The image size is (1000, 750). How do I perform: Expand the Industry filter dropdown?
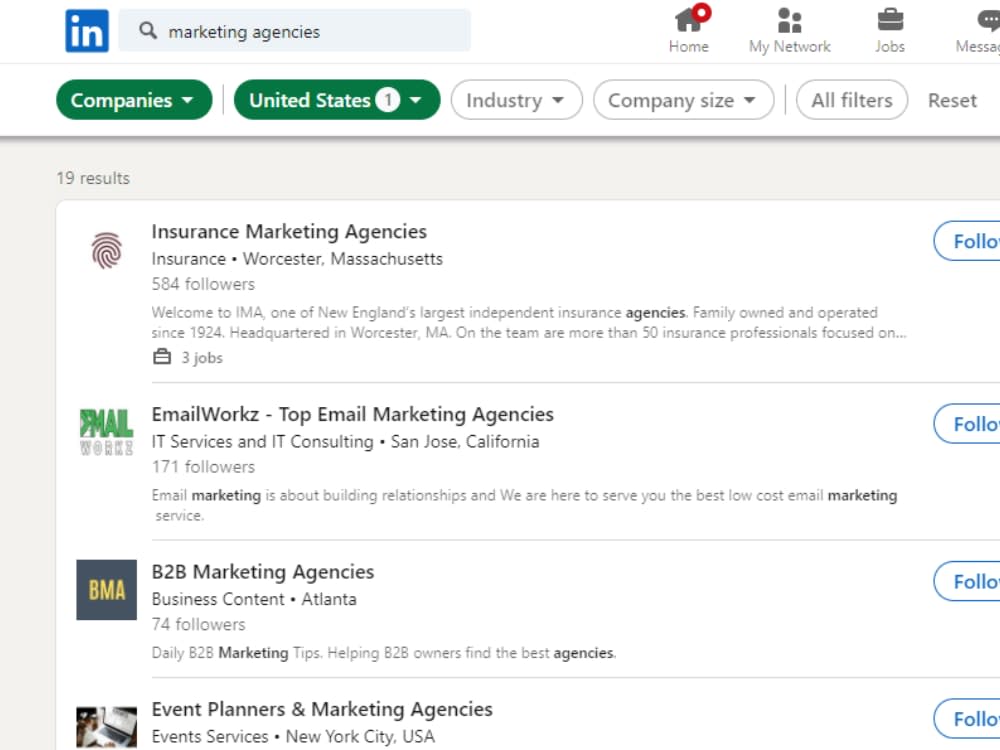(x=516, y=100)
